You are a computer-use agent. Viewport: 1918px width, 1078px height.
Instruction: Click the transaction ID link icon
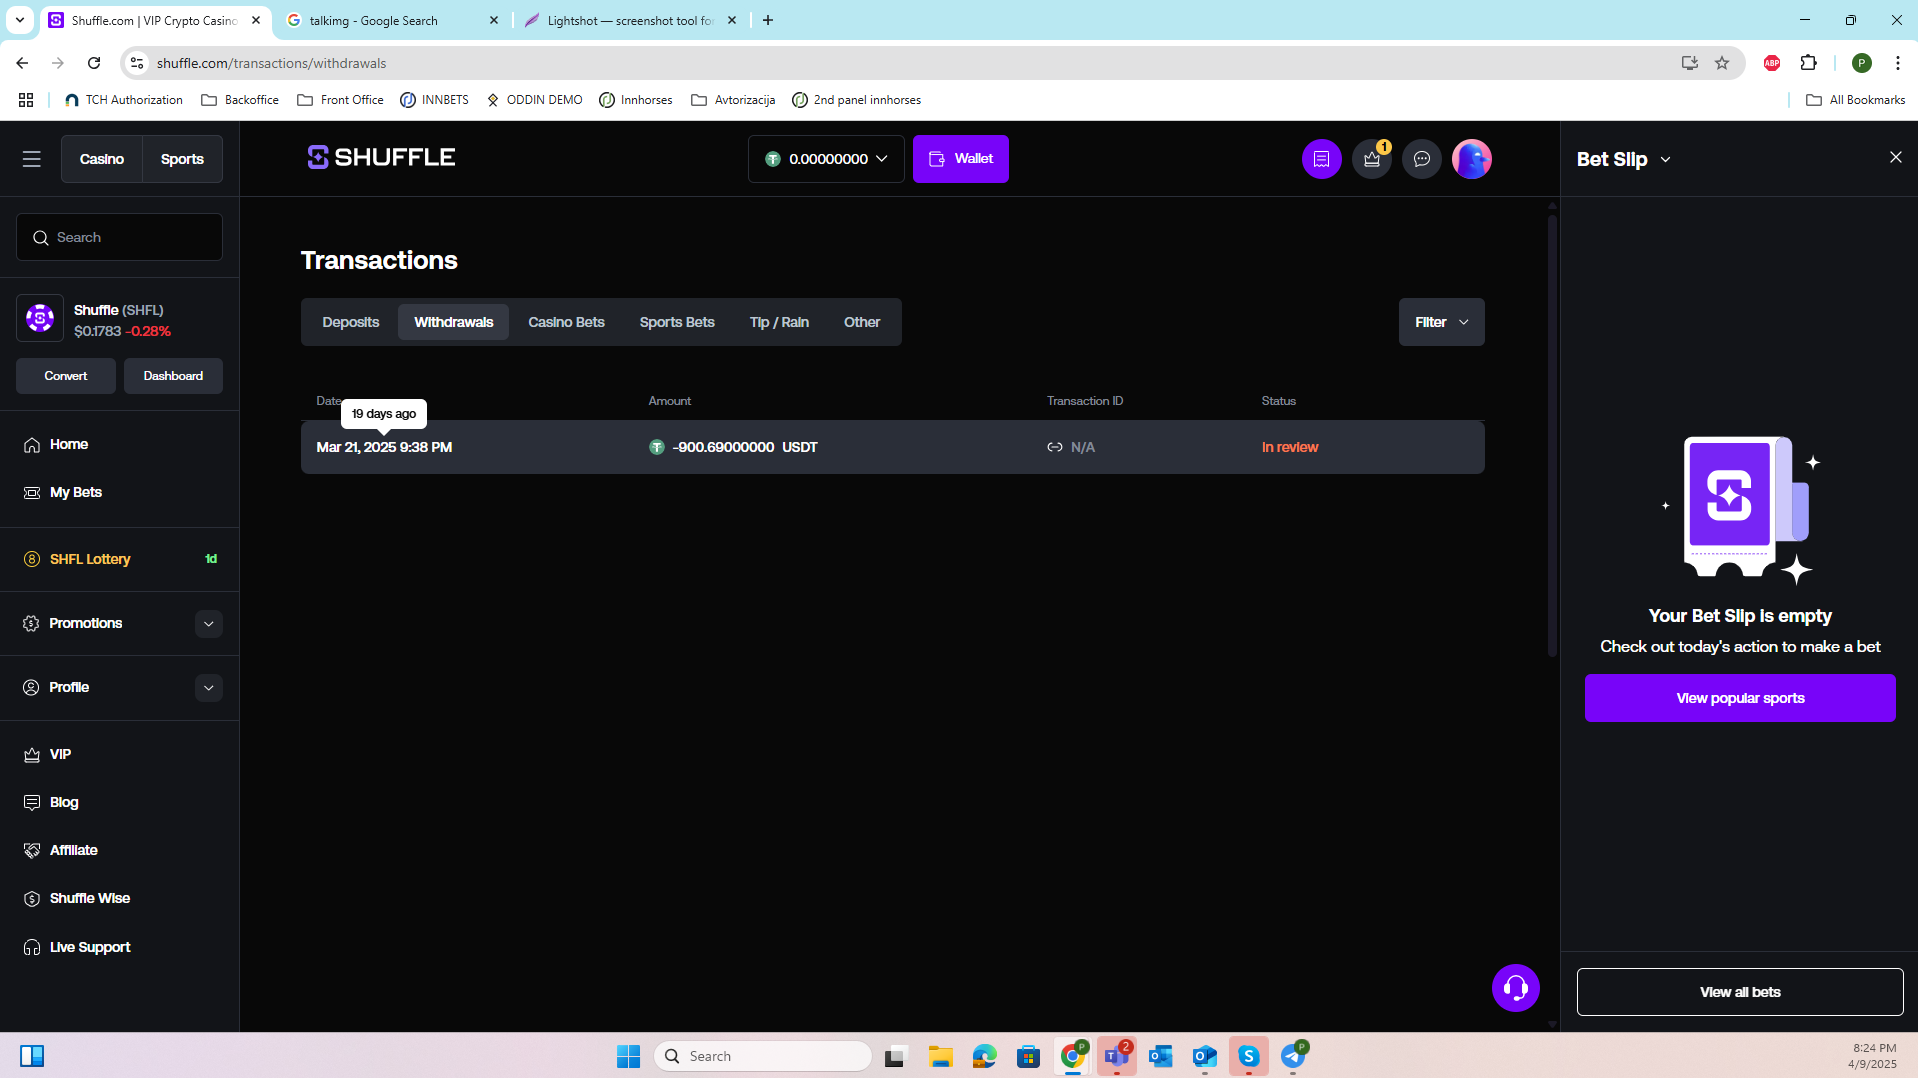(x=1054, y=447)
